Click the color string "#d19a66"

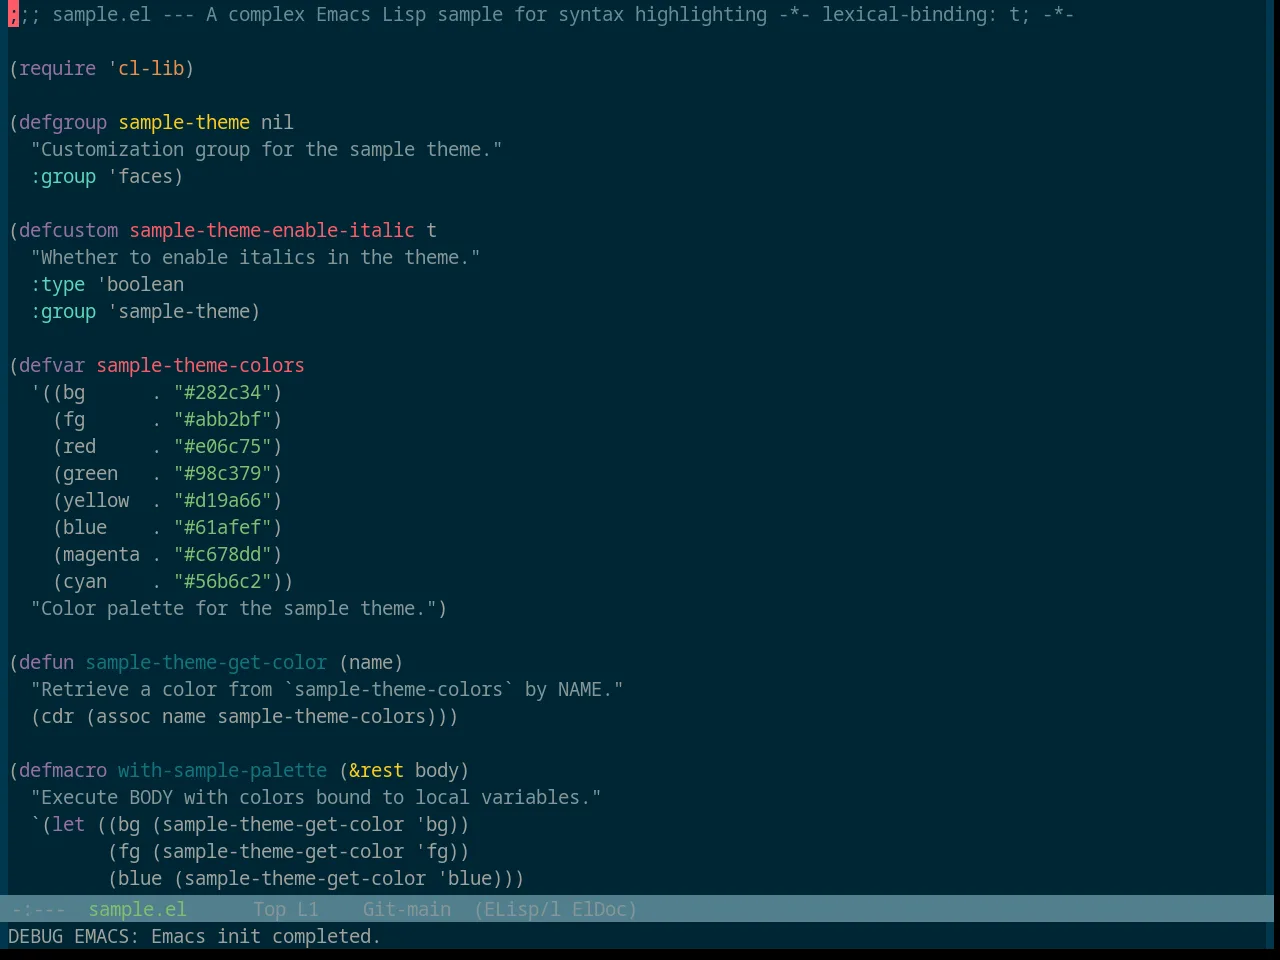[222, 500]
